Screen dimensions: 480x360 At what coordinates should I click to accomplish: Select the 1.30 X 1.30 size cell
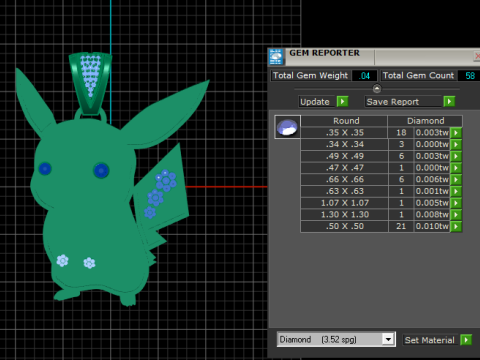tap(345, 215)
